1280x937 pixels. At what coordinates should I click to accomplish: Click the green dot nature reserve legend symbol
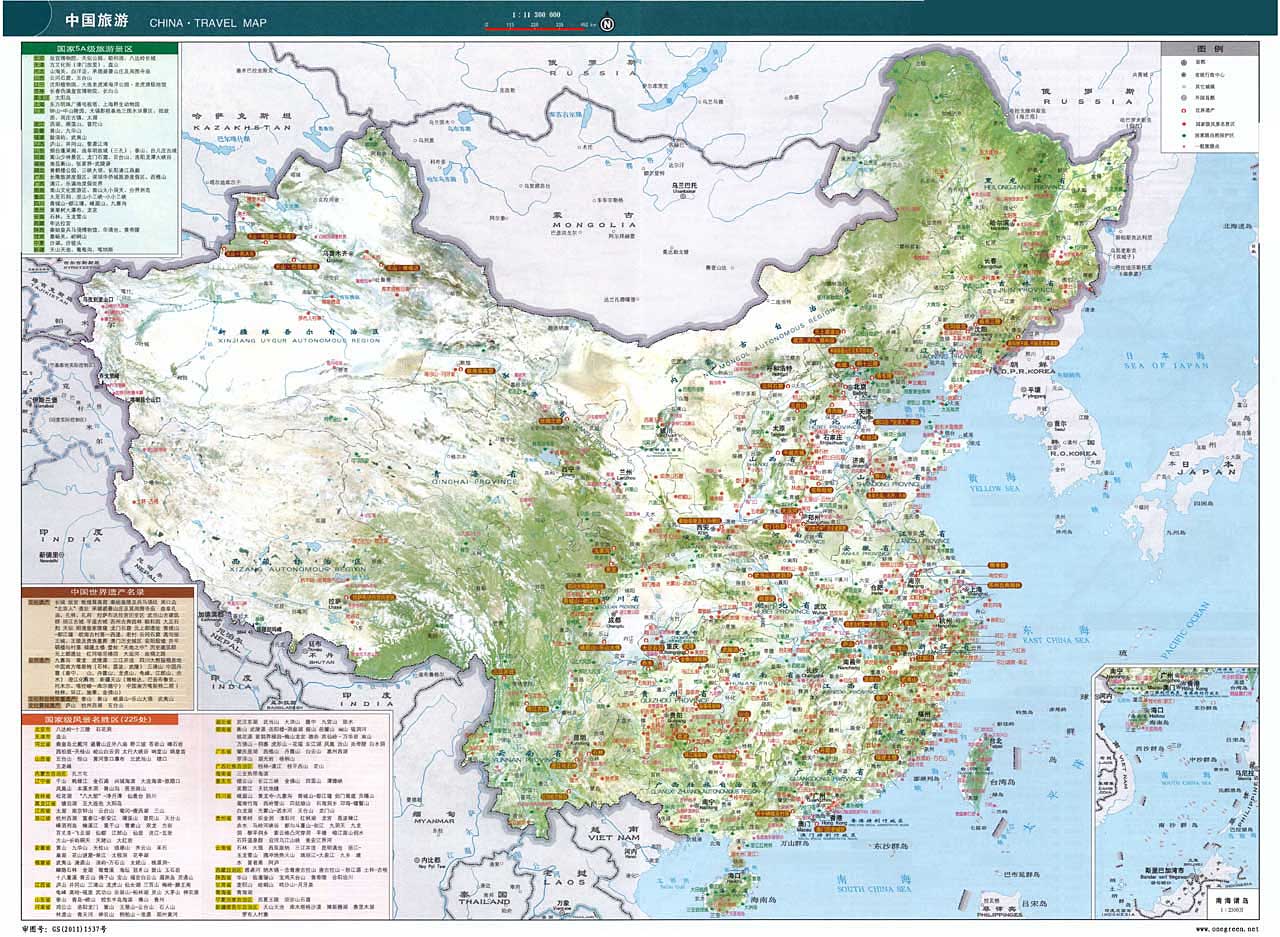(1183, 135)
